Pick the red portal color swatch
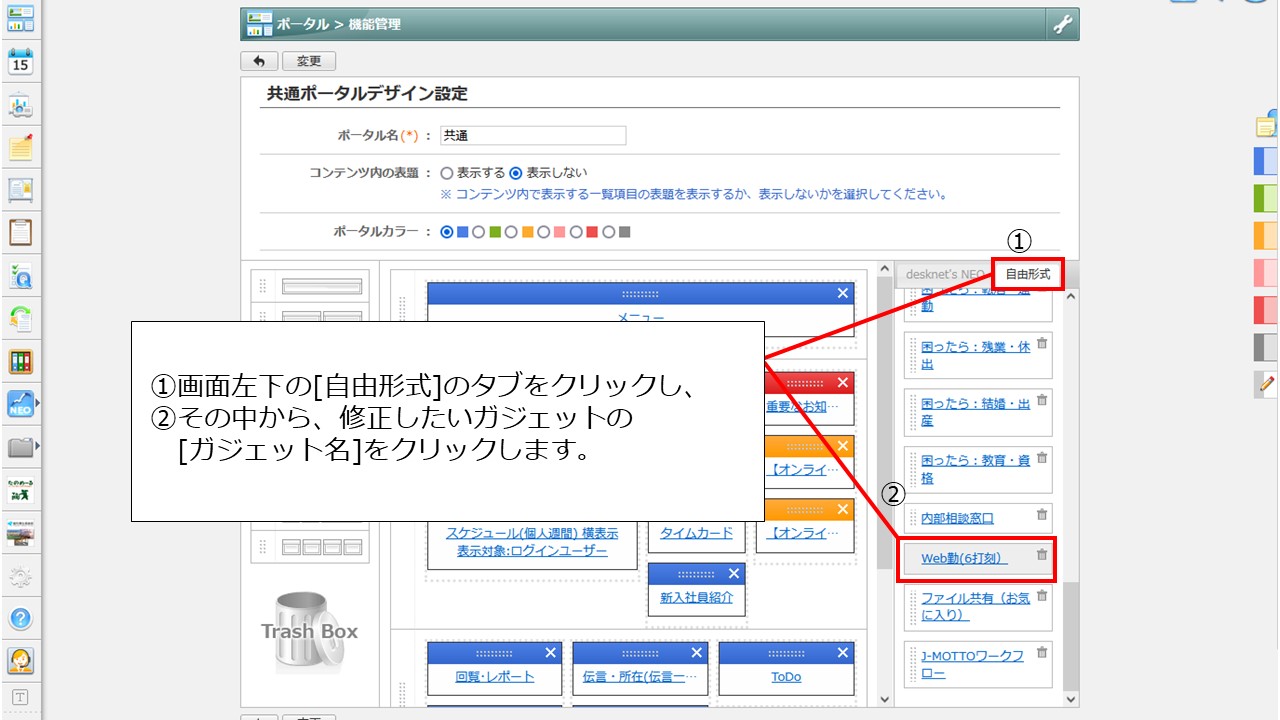The width and height of the screenshot is (1280, 720). 576,232
